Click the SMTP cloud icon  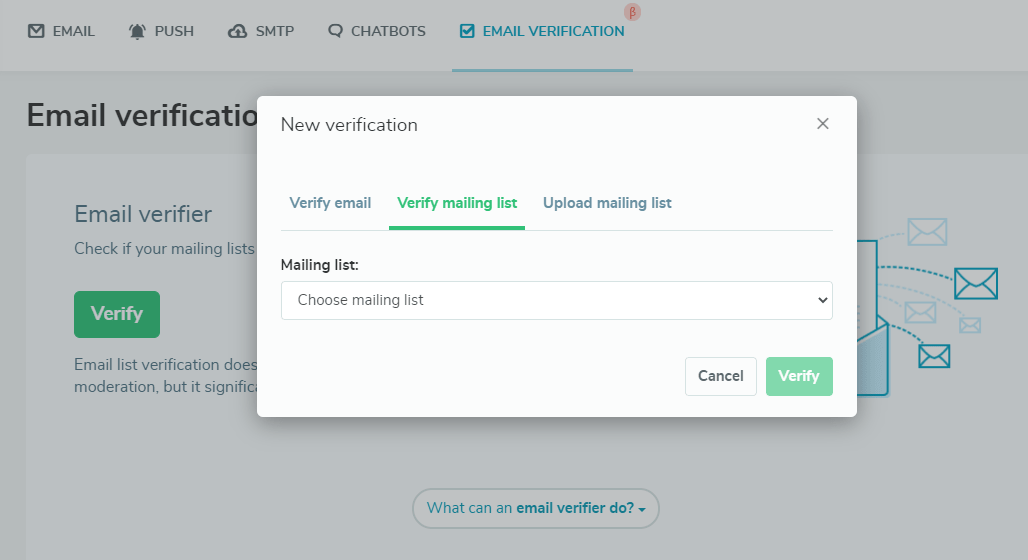[237, 31]
